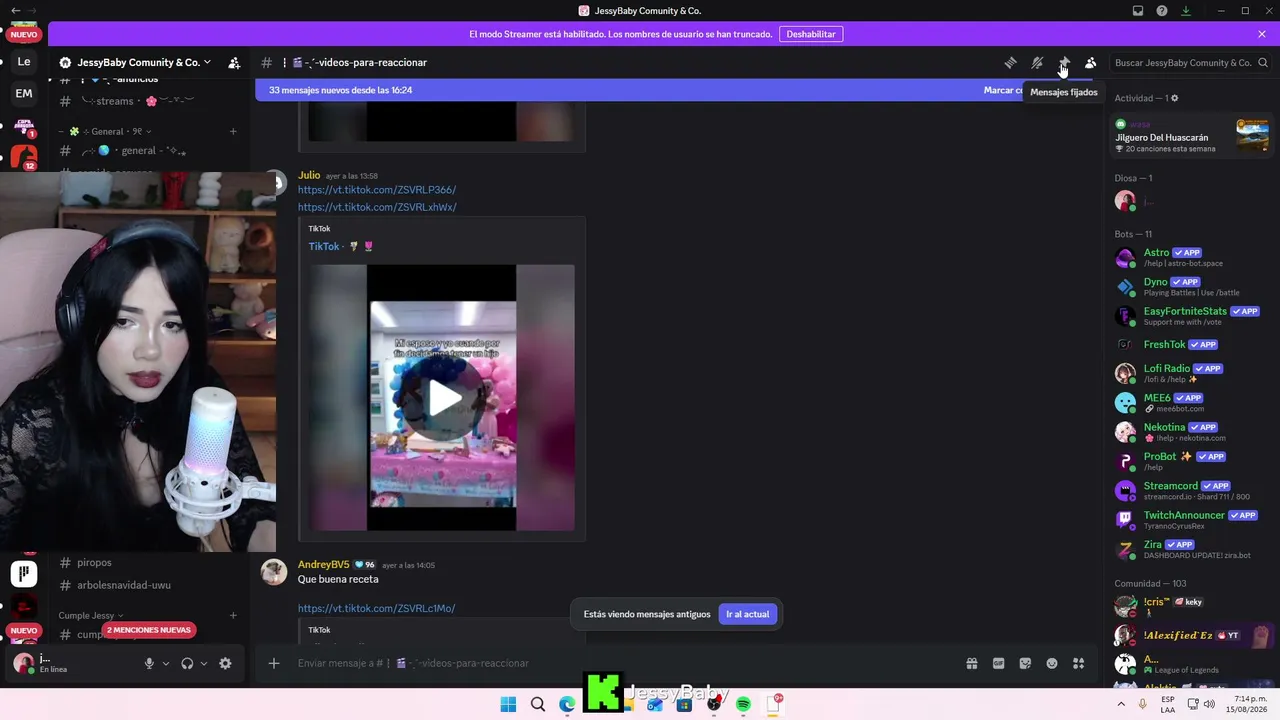
Task: View the TwitchAnnouncer bot profile
Action: [x=1192, y=520]
